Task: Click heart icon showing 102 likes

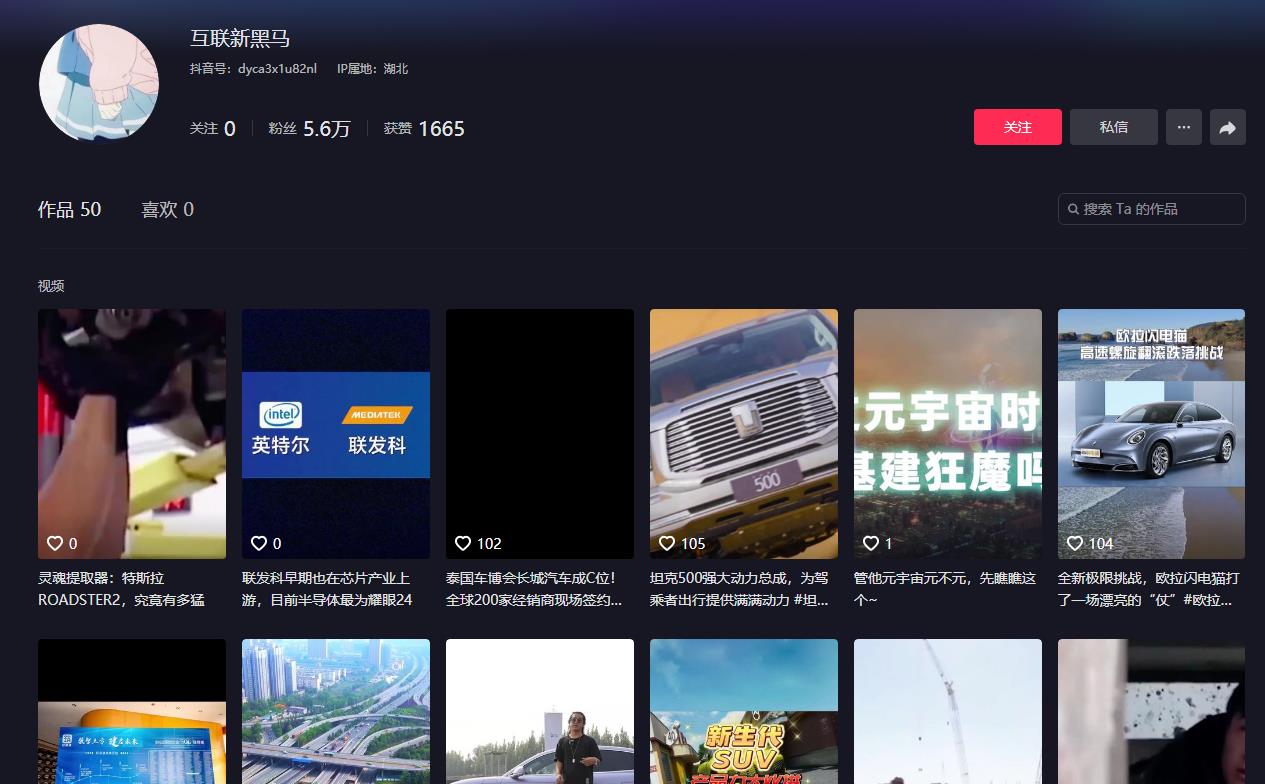Action: (463, 543)
